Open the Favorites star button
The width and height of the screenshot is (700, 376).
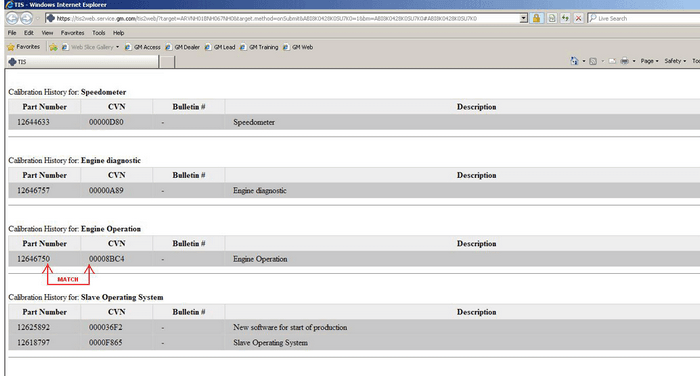24,47
